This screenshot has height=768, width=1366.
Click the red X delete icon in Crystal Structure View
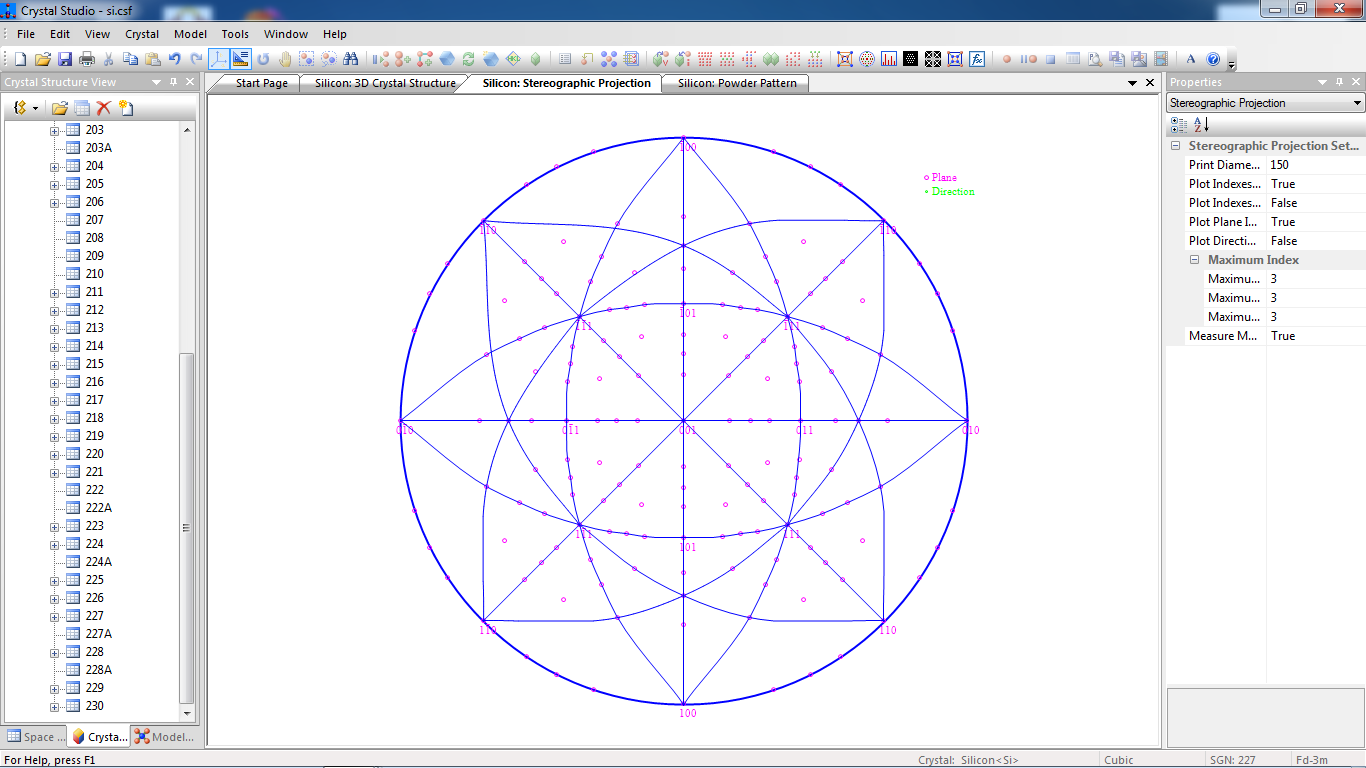pos(103,108)
